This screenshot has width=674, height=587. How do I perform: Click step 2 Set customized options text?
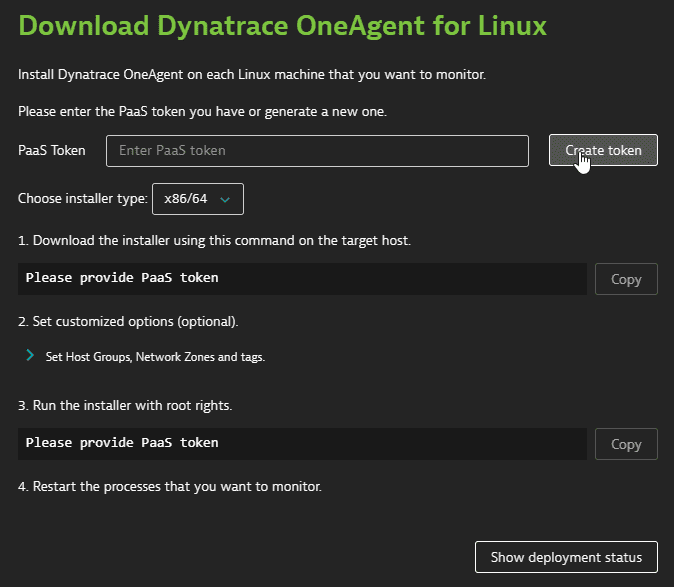click(128, 321)
